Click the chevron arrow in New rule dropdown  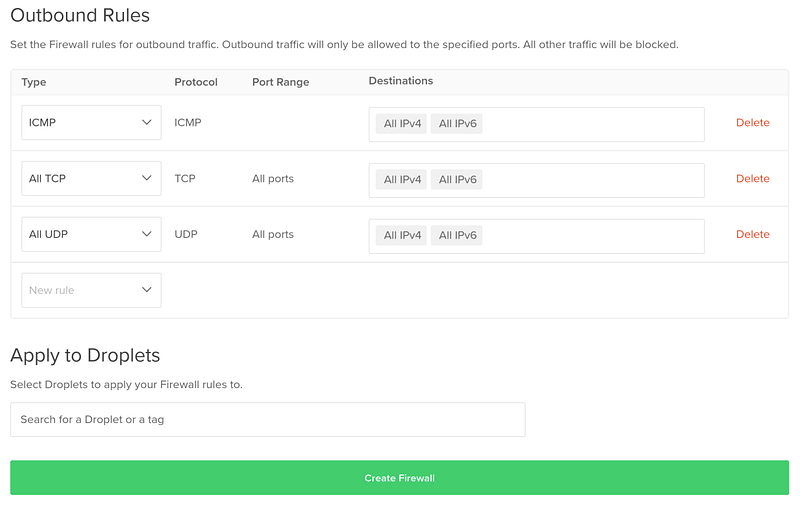coord(147,290)
